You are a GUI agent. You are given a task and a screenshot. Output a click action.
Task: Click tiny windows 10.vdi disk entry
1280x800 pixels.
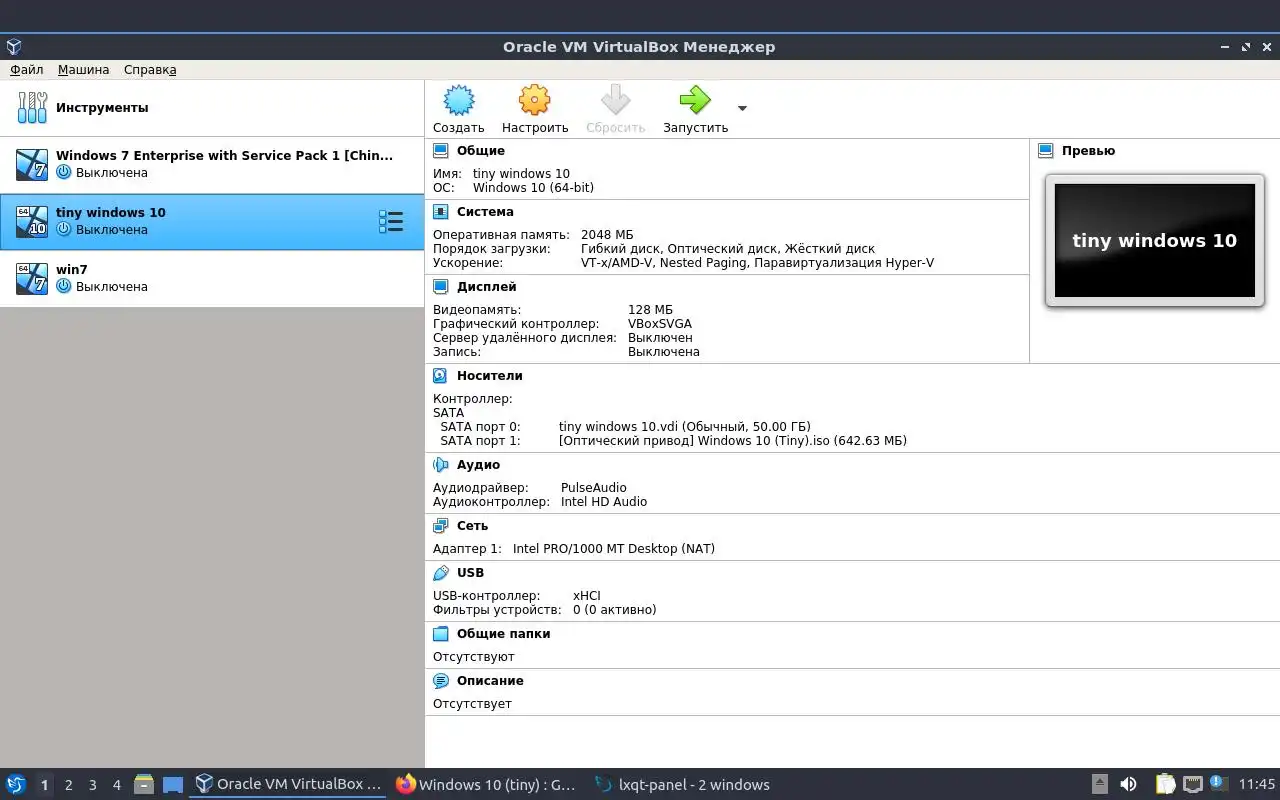(684, 427)
